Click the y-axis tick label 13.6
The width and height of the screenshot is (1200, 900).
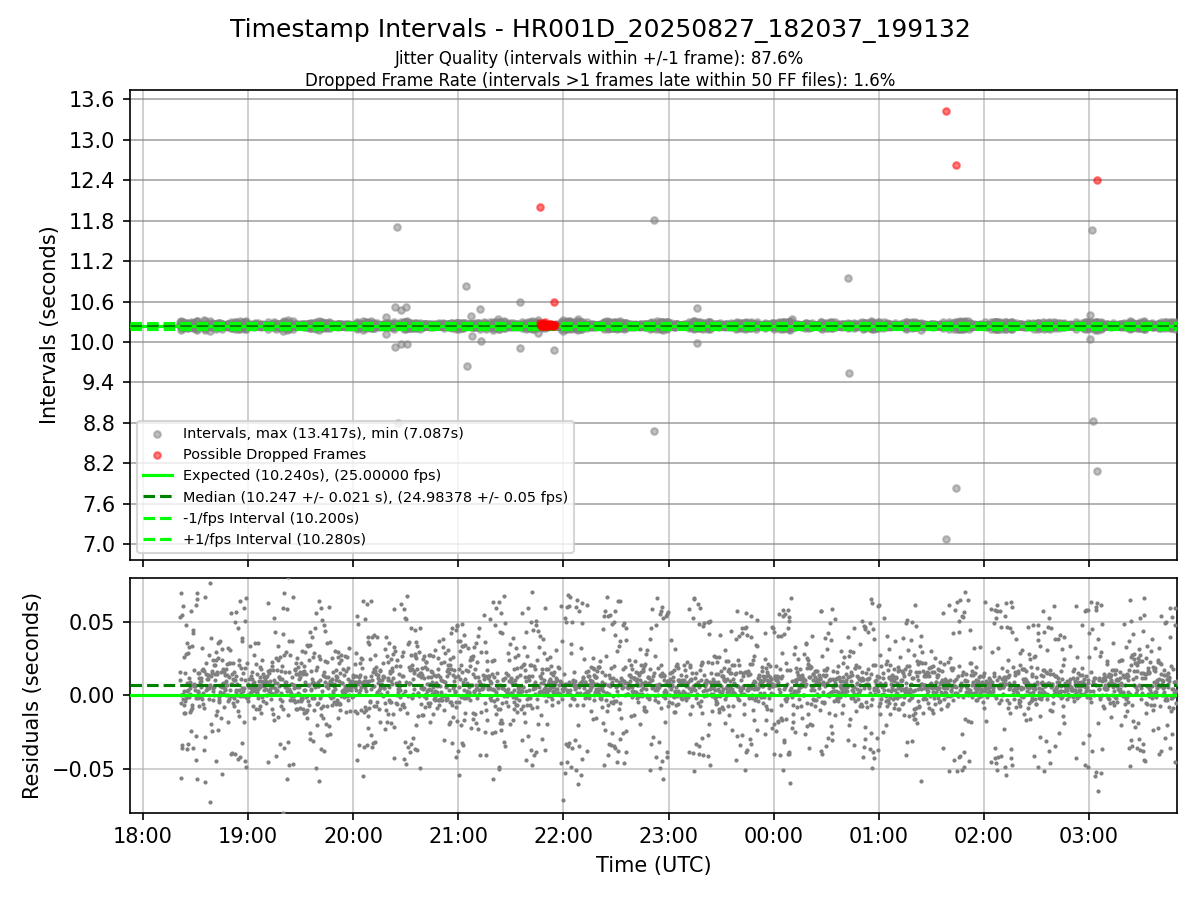click(94, 99)
